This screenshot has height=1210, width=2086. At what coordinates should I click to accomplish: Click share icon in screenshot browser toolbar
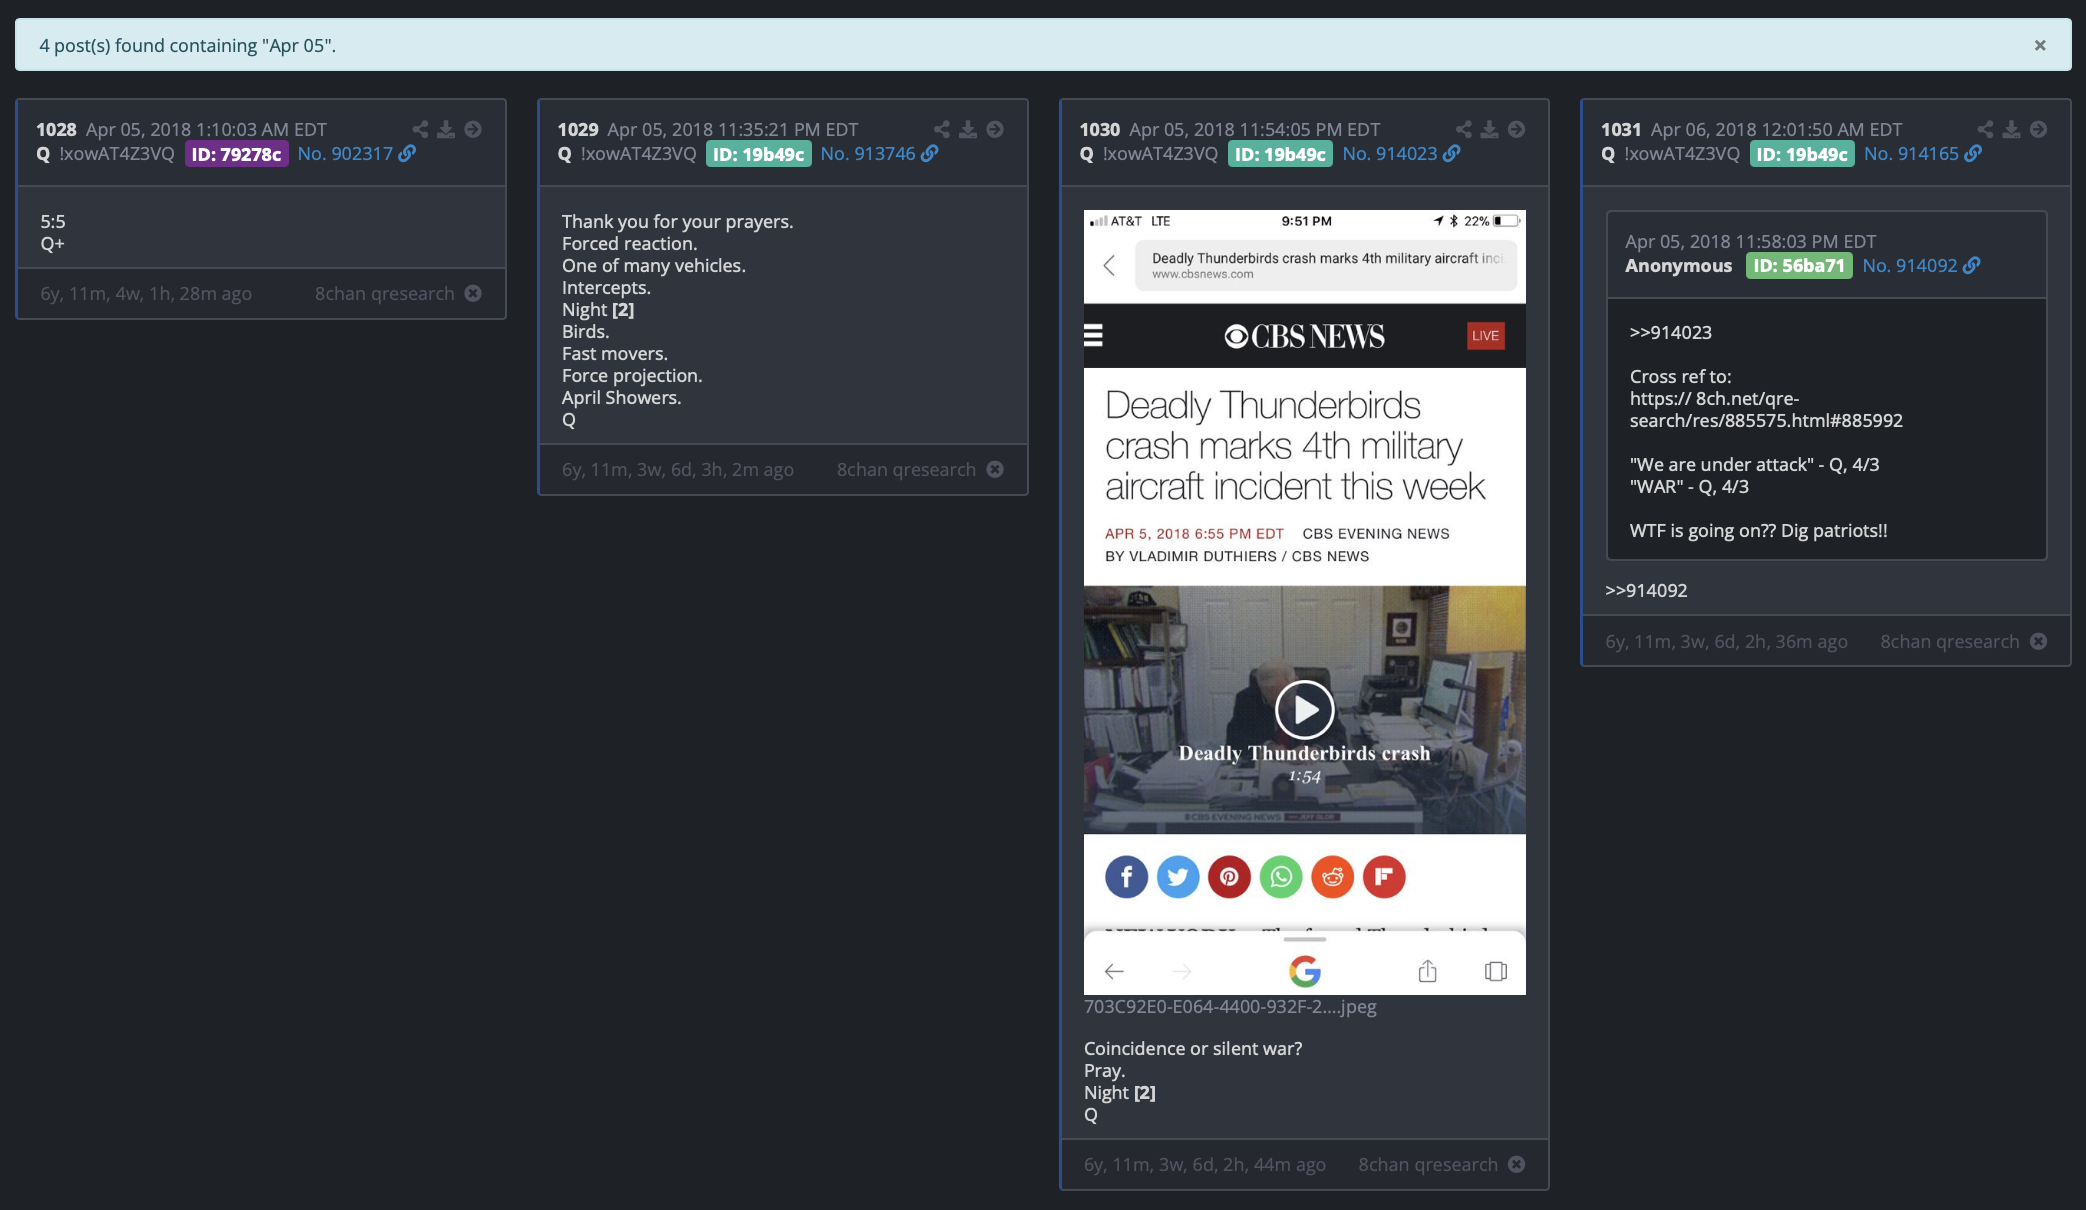click(x=1428, y=971)
